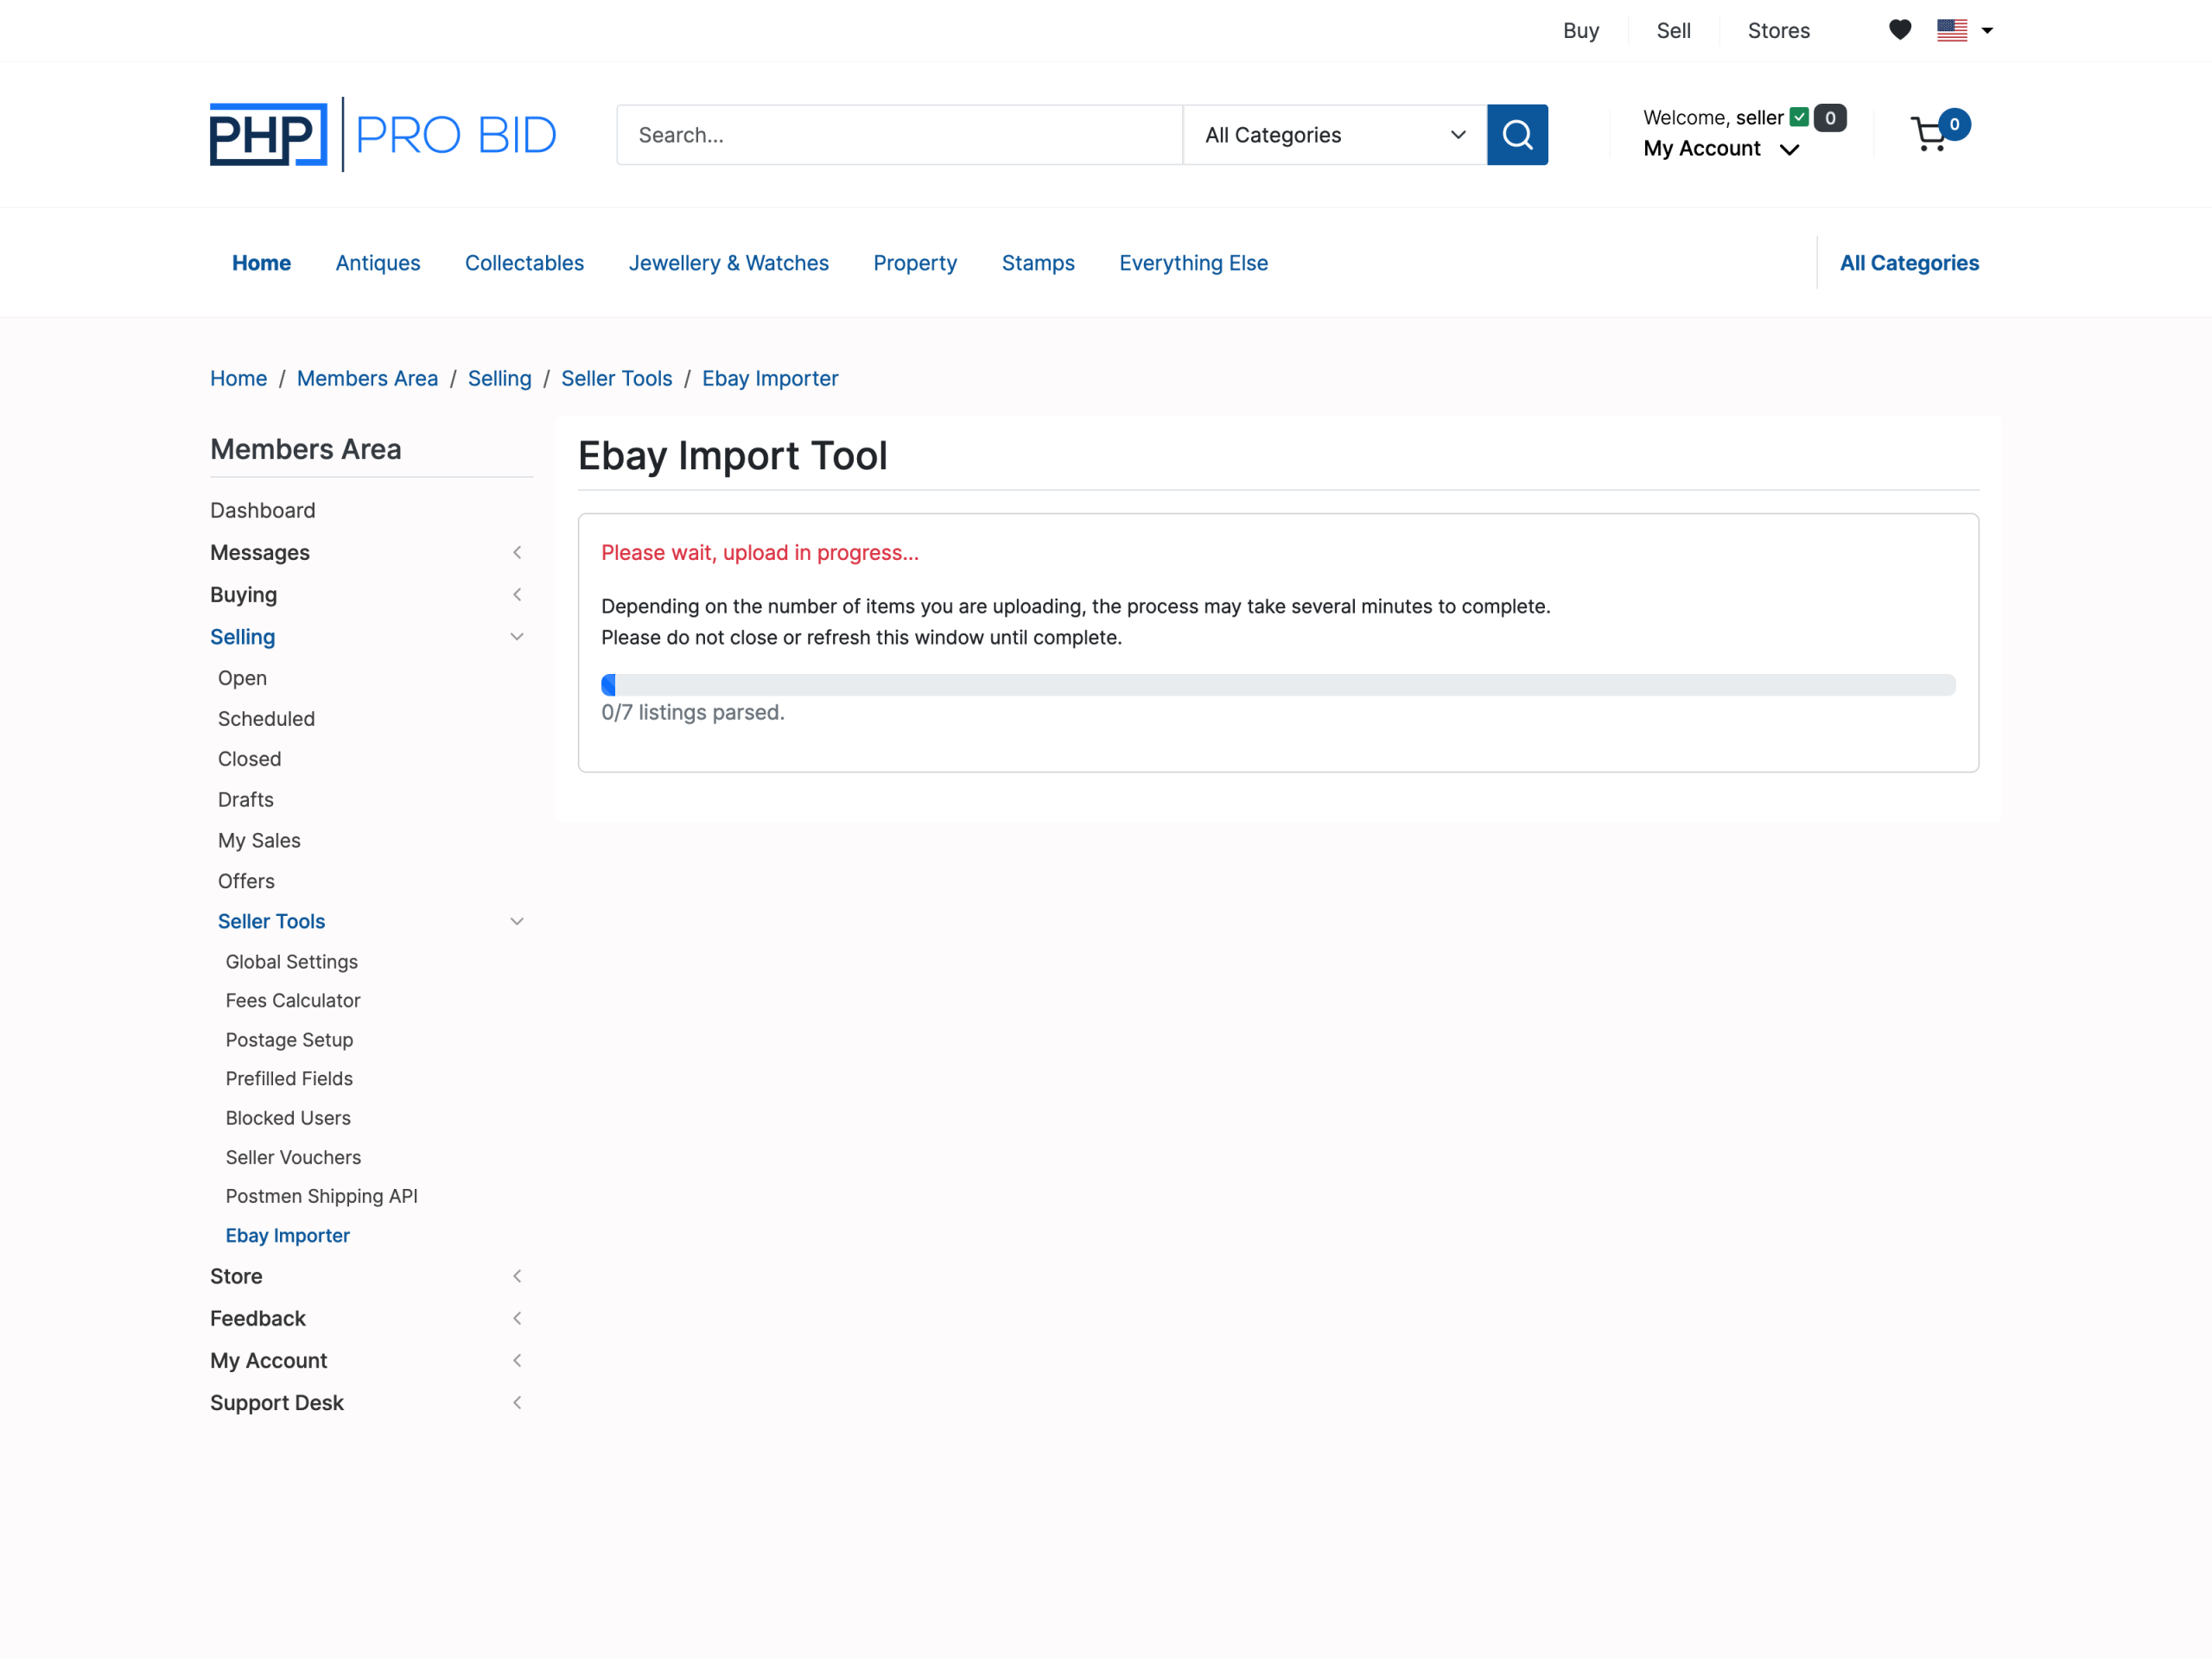Click the PHP Pro Bid logo

pyautogui.click(x=382, y=134)
